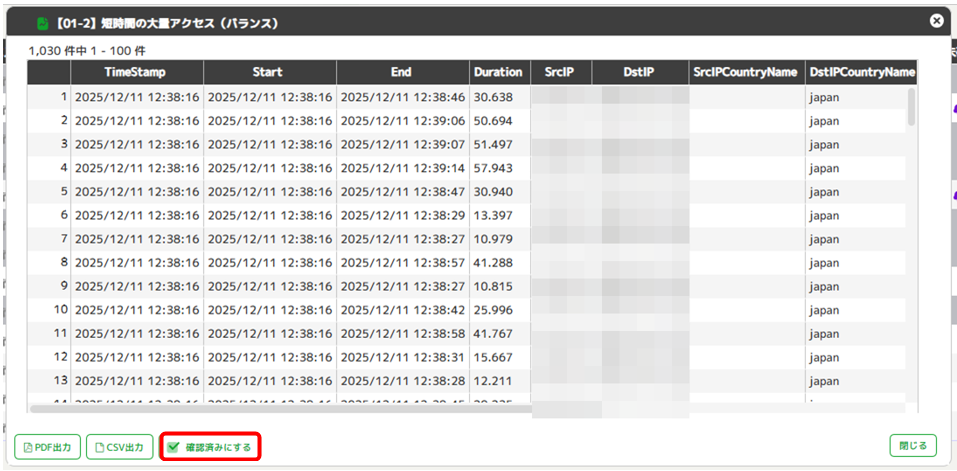Click japan country cell in row 12
This screenshot has width=957, height=471.
856,357
